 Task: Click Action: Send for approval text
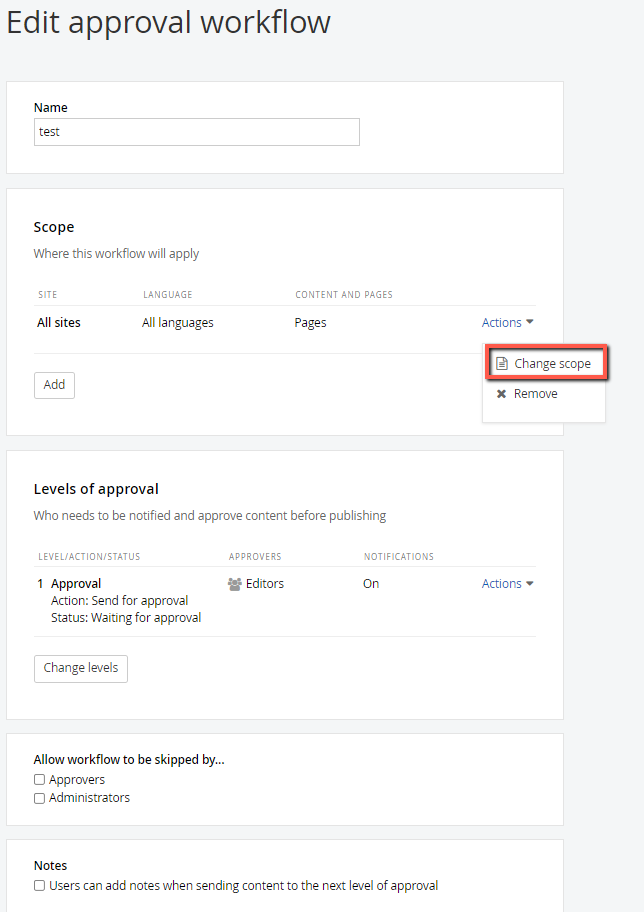click(119, 600)
